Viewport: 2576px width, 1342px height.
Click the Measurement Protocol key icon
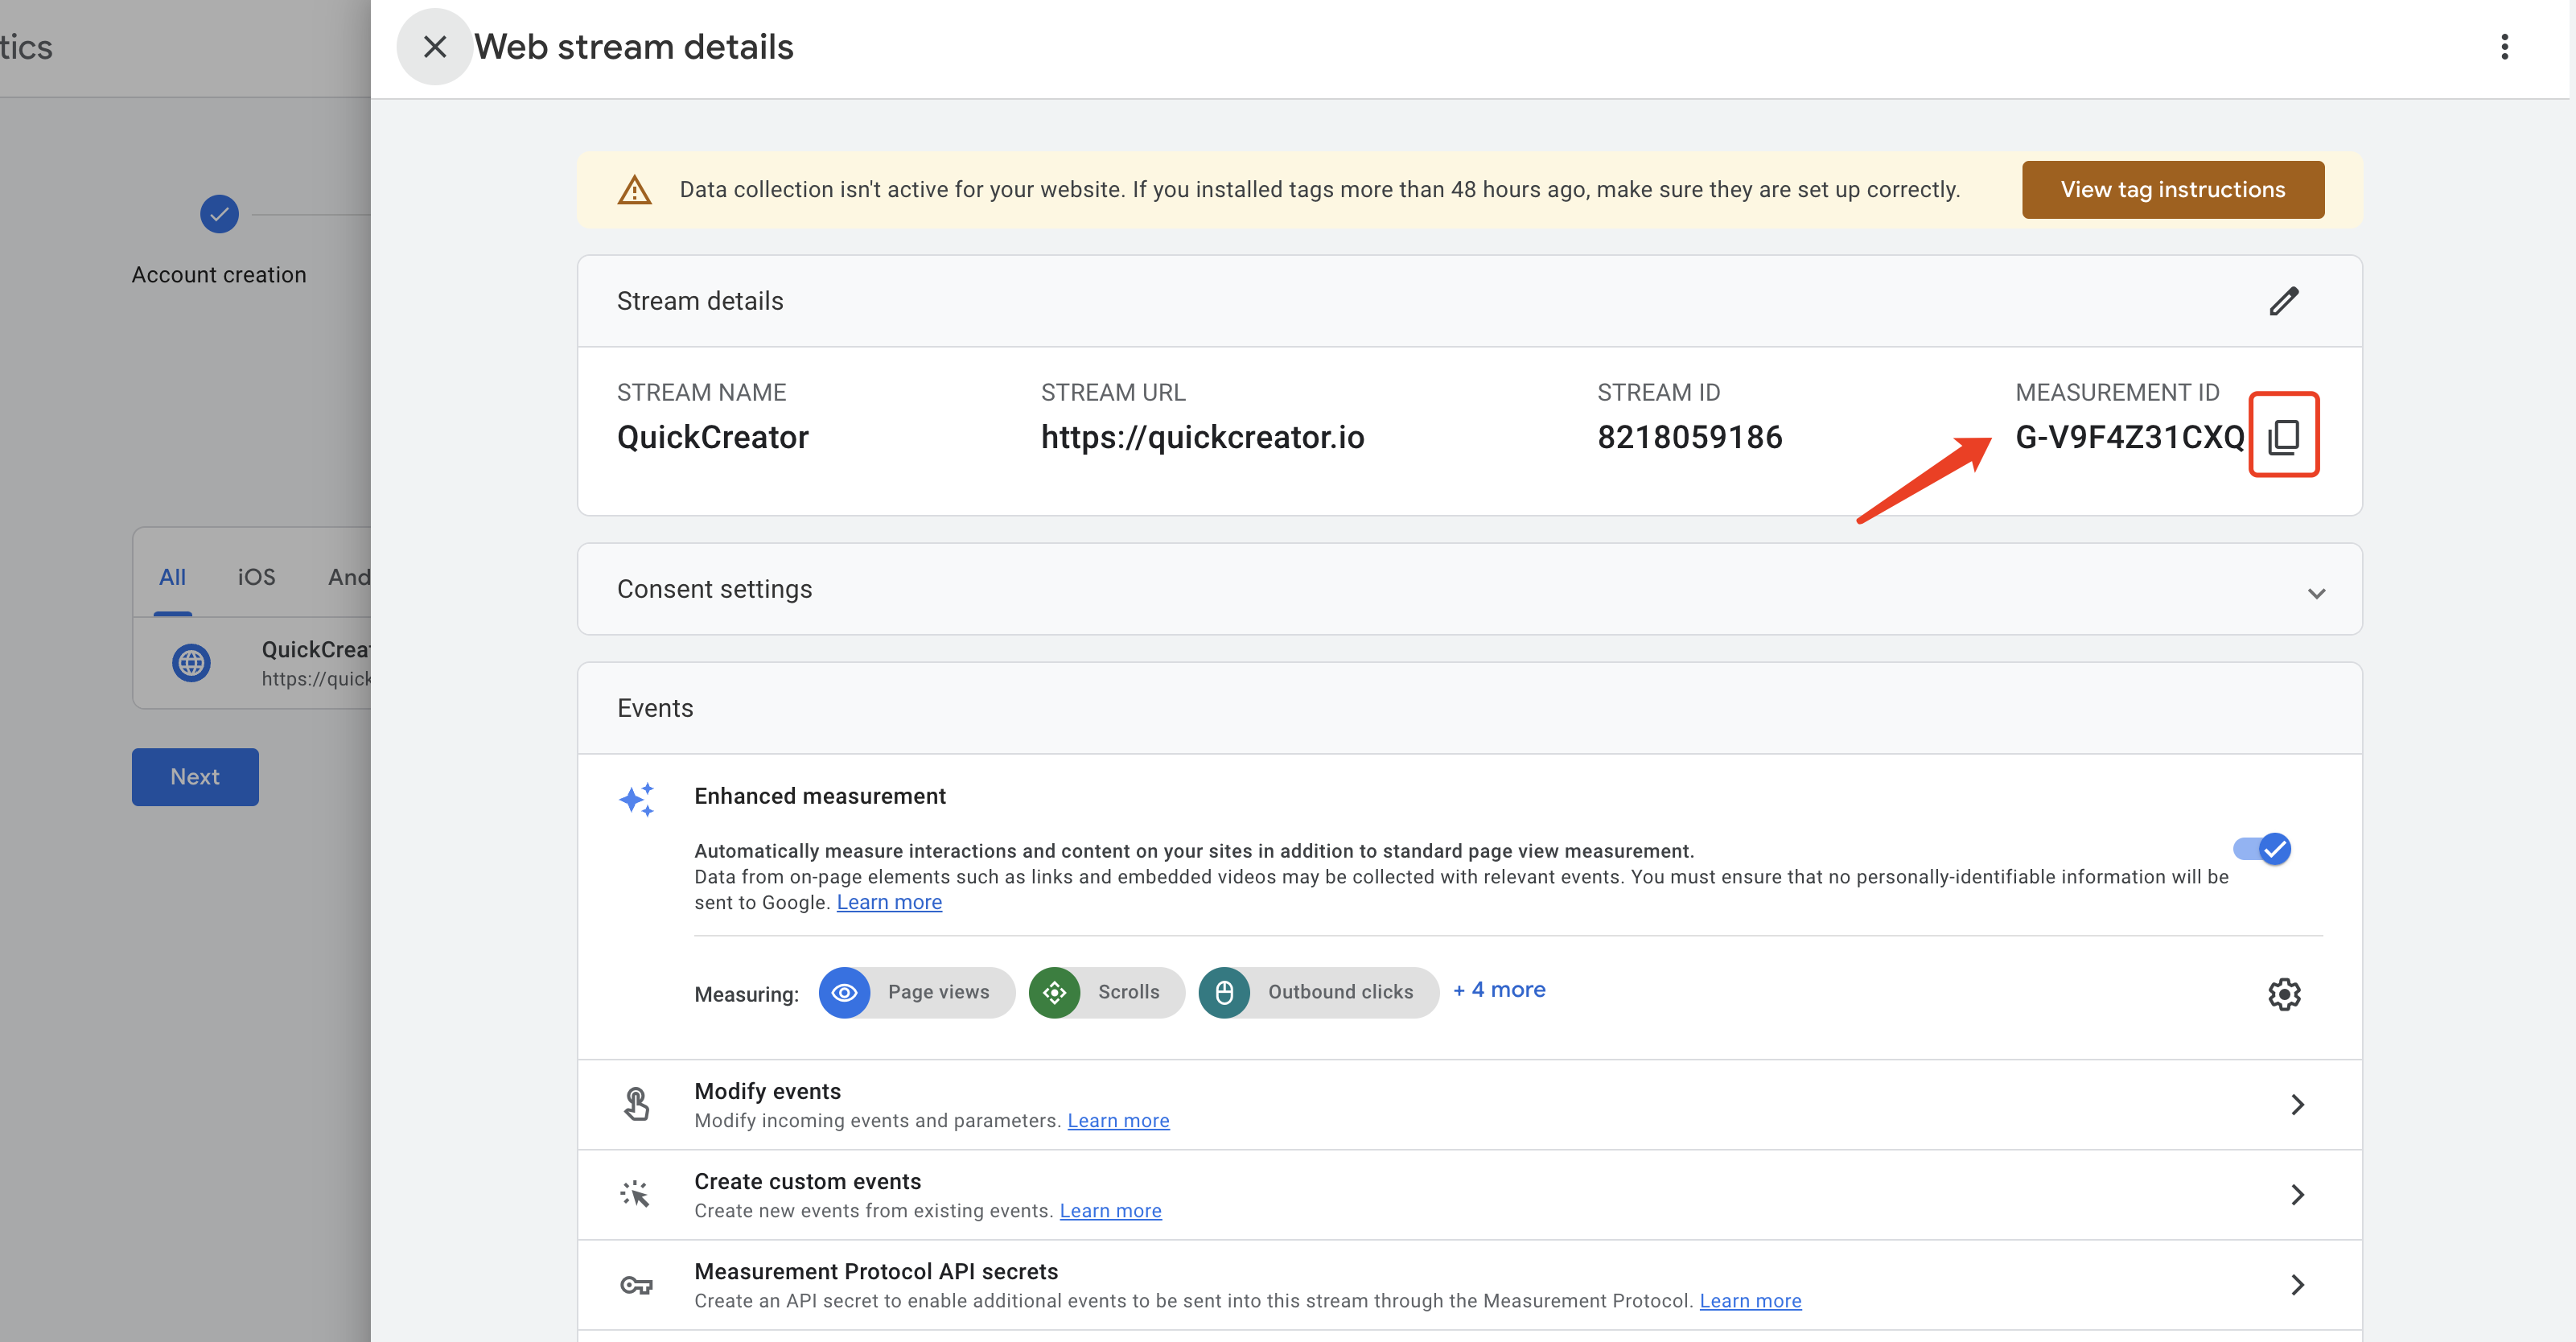click(x=636, y=1285)
